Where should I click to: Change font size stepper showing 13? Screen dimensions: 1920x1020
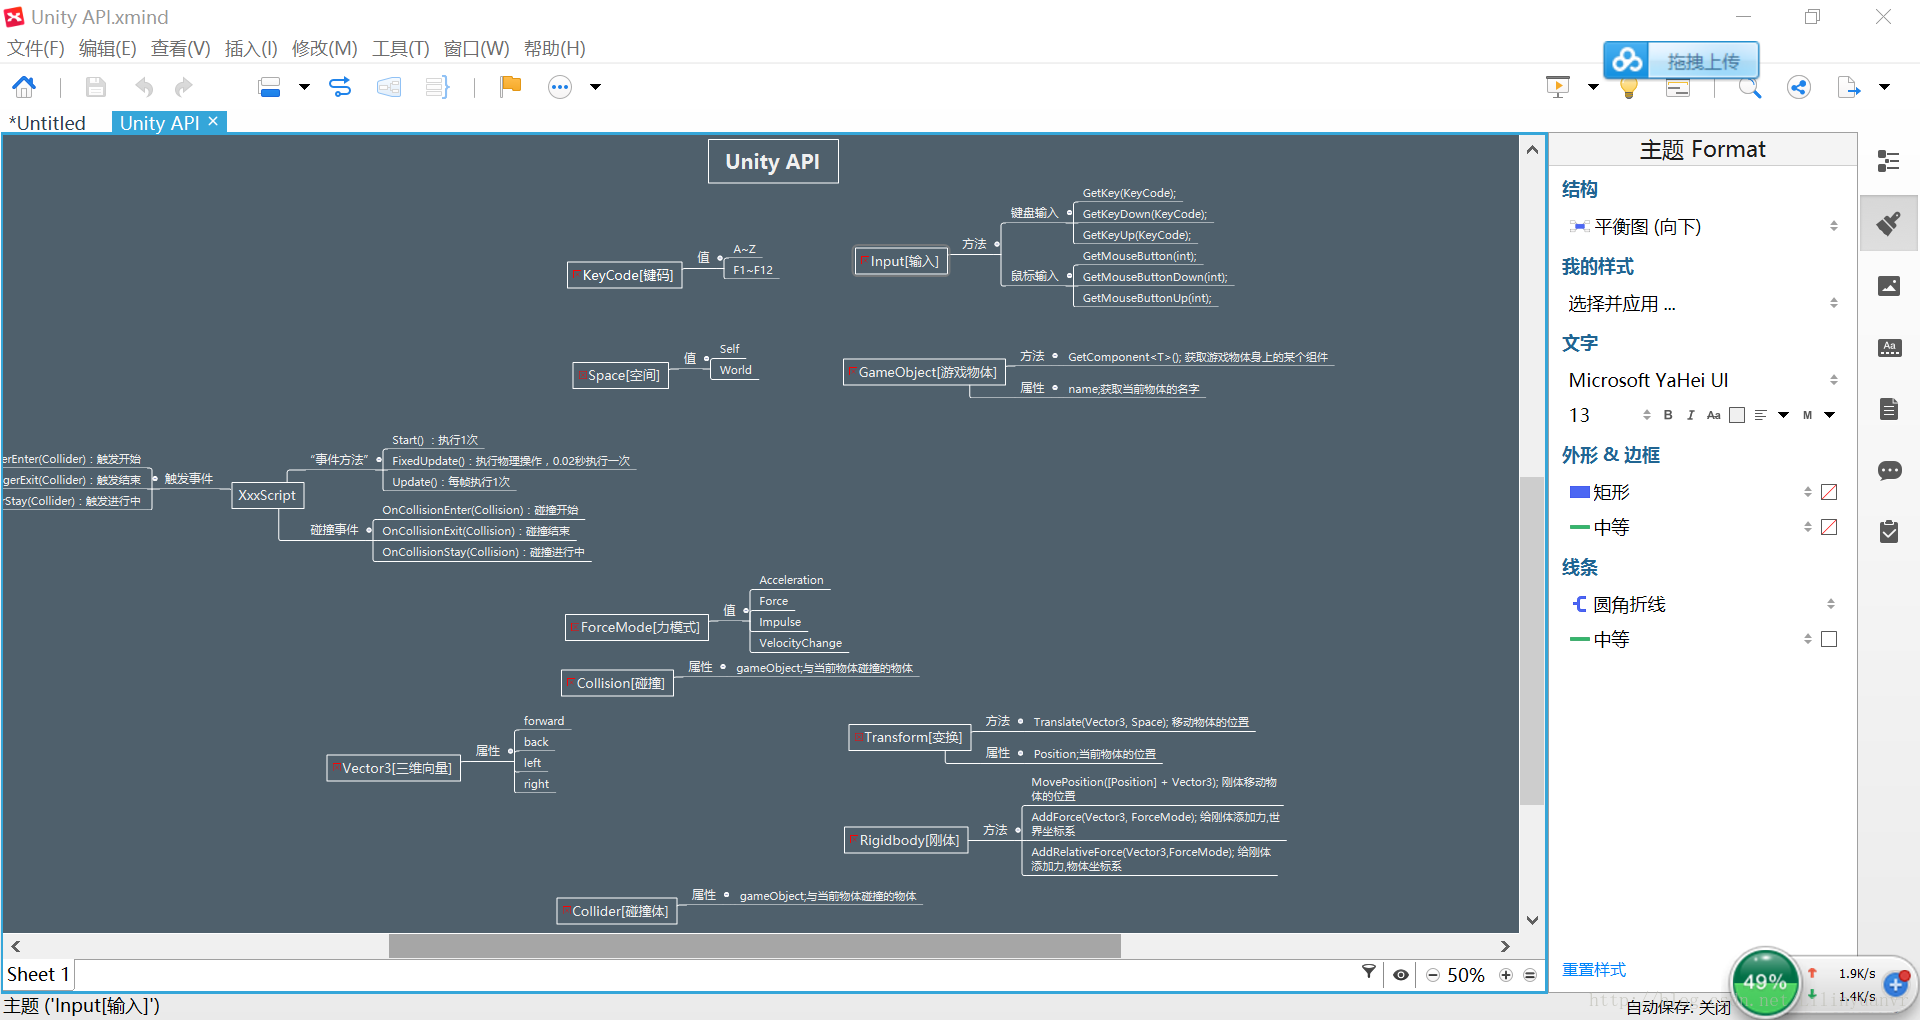coord(1646,415)
